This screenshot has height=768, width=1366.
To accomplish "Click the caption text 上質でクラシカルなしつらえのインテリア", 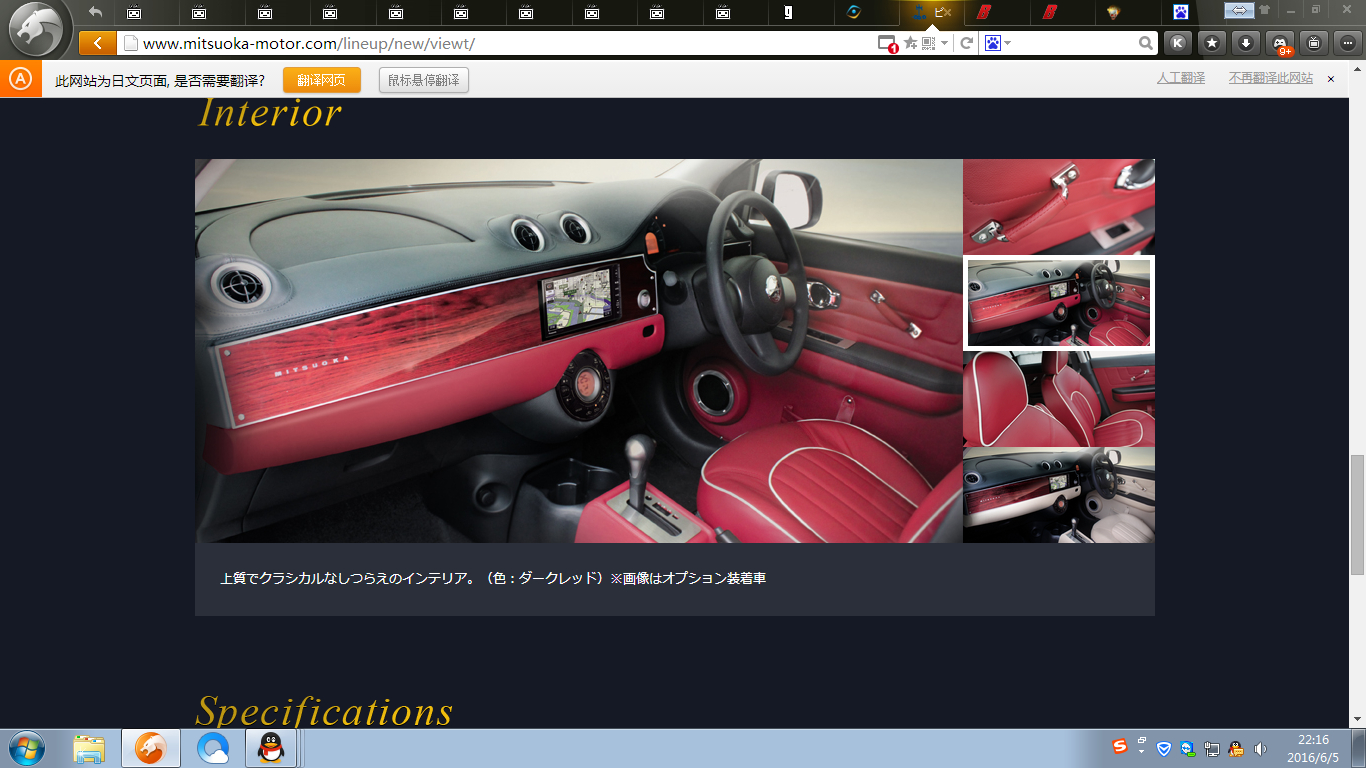I will coord(344,579).
